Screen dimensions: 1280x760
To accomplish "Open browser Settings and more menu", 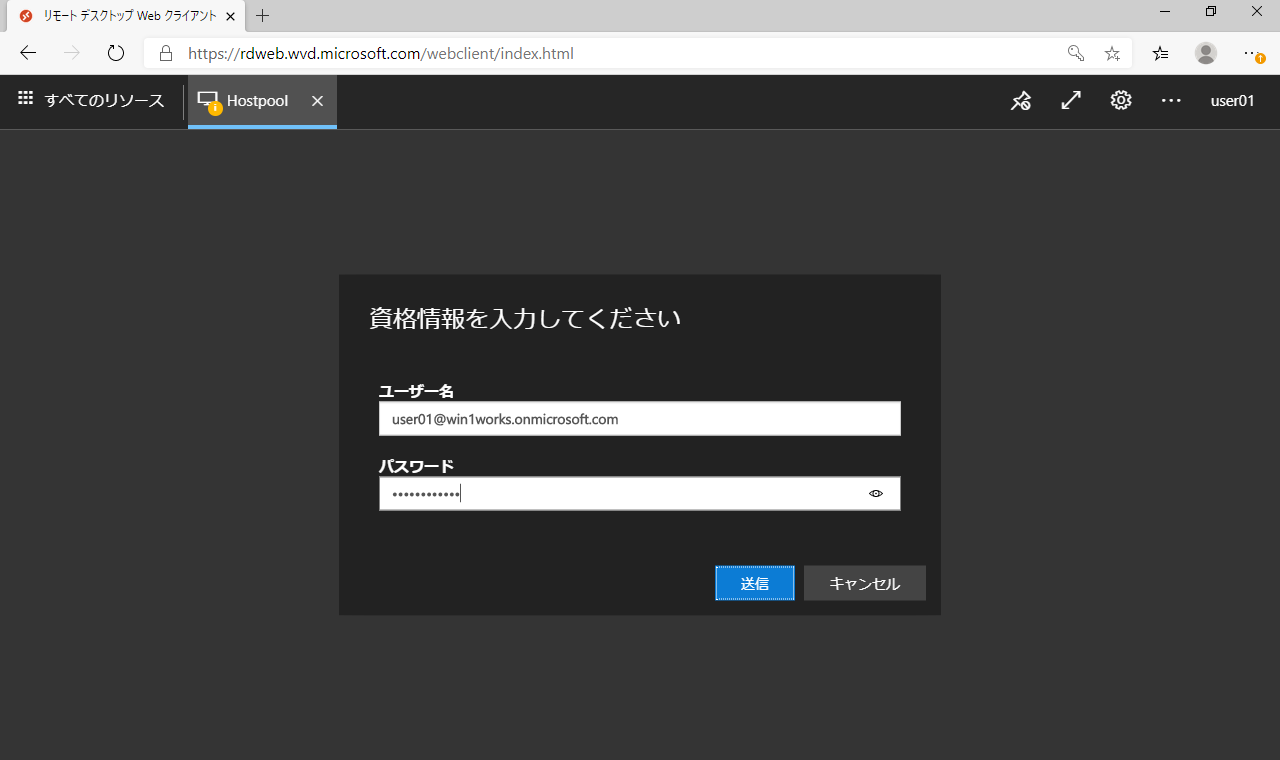I will pos(1253,54).
